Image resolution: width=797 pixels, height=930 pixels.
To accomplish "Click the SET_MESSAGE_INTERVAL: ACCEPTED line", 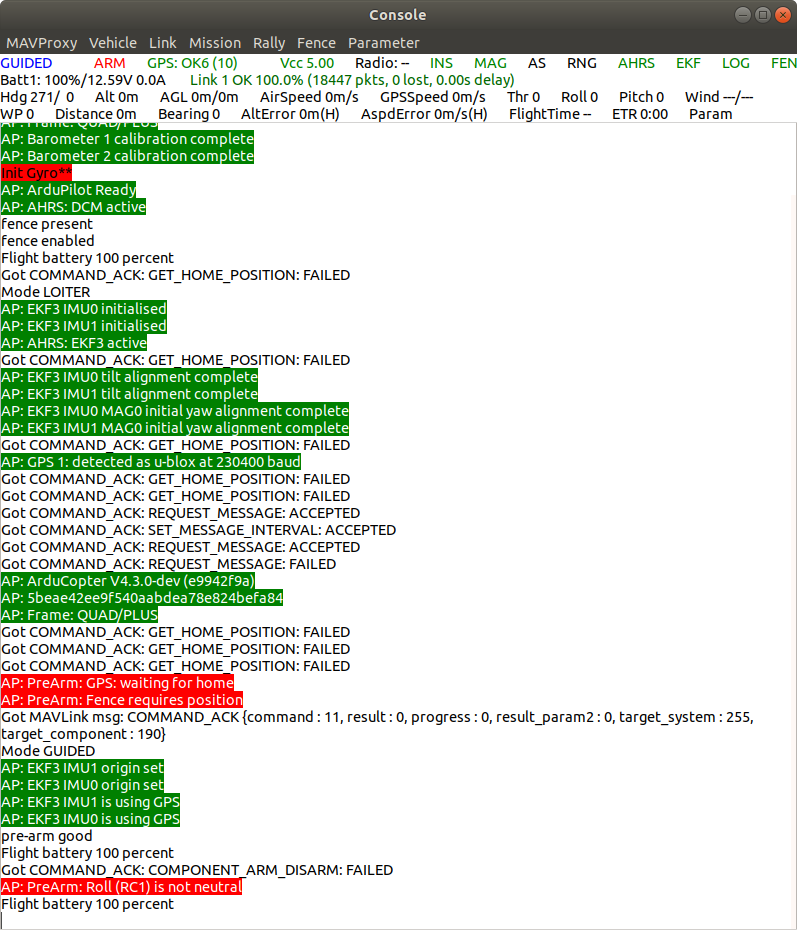I will click(x=199, y=530).
